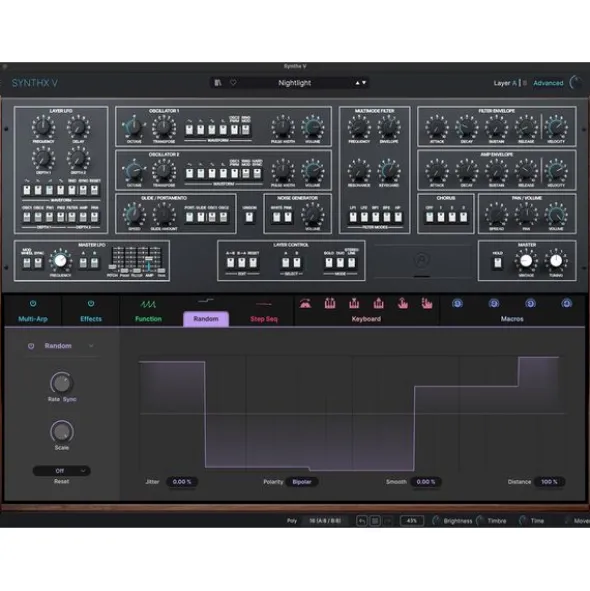The width and height of the screenshot is (590, 591).
Task: Click the Smooth 0.00 % value field
Action: coord(426,482)
